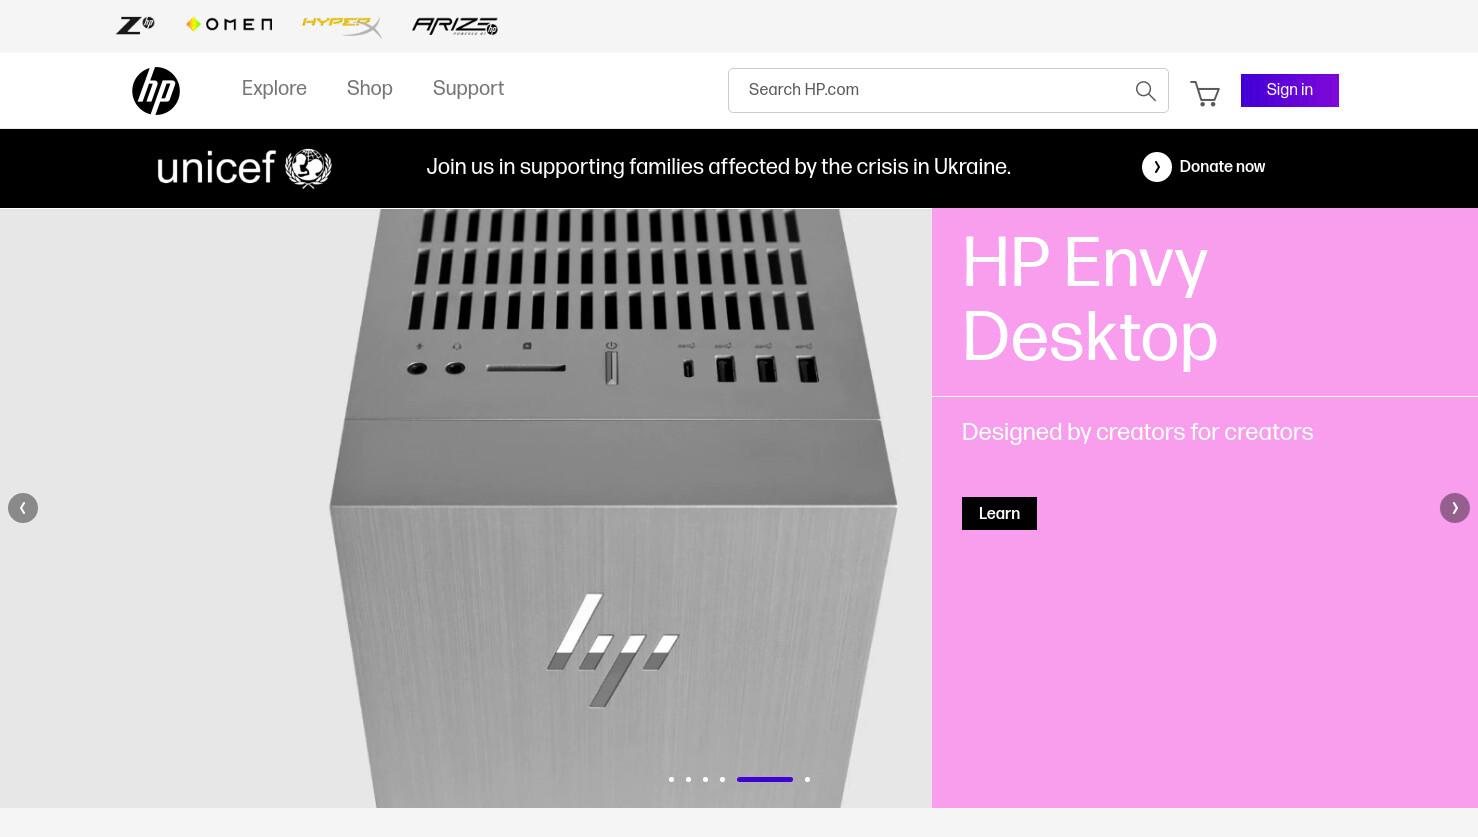
Task: Select the first carousel dot
Action: click(671, 779)
